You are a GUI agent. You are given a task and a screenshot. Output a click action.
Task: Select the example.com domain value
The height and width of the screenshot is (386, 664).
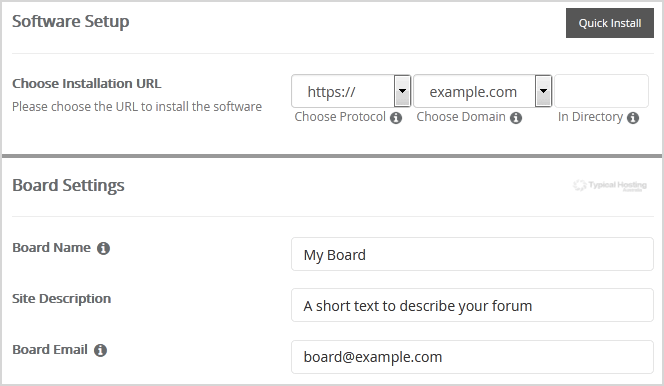click(474, 91)
